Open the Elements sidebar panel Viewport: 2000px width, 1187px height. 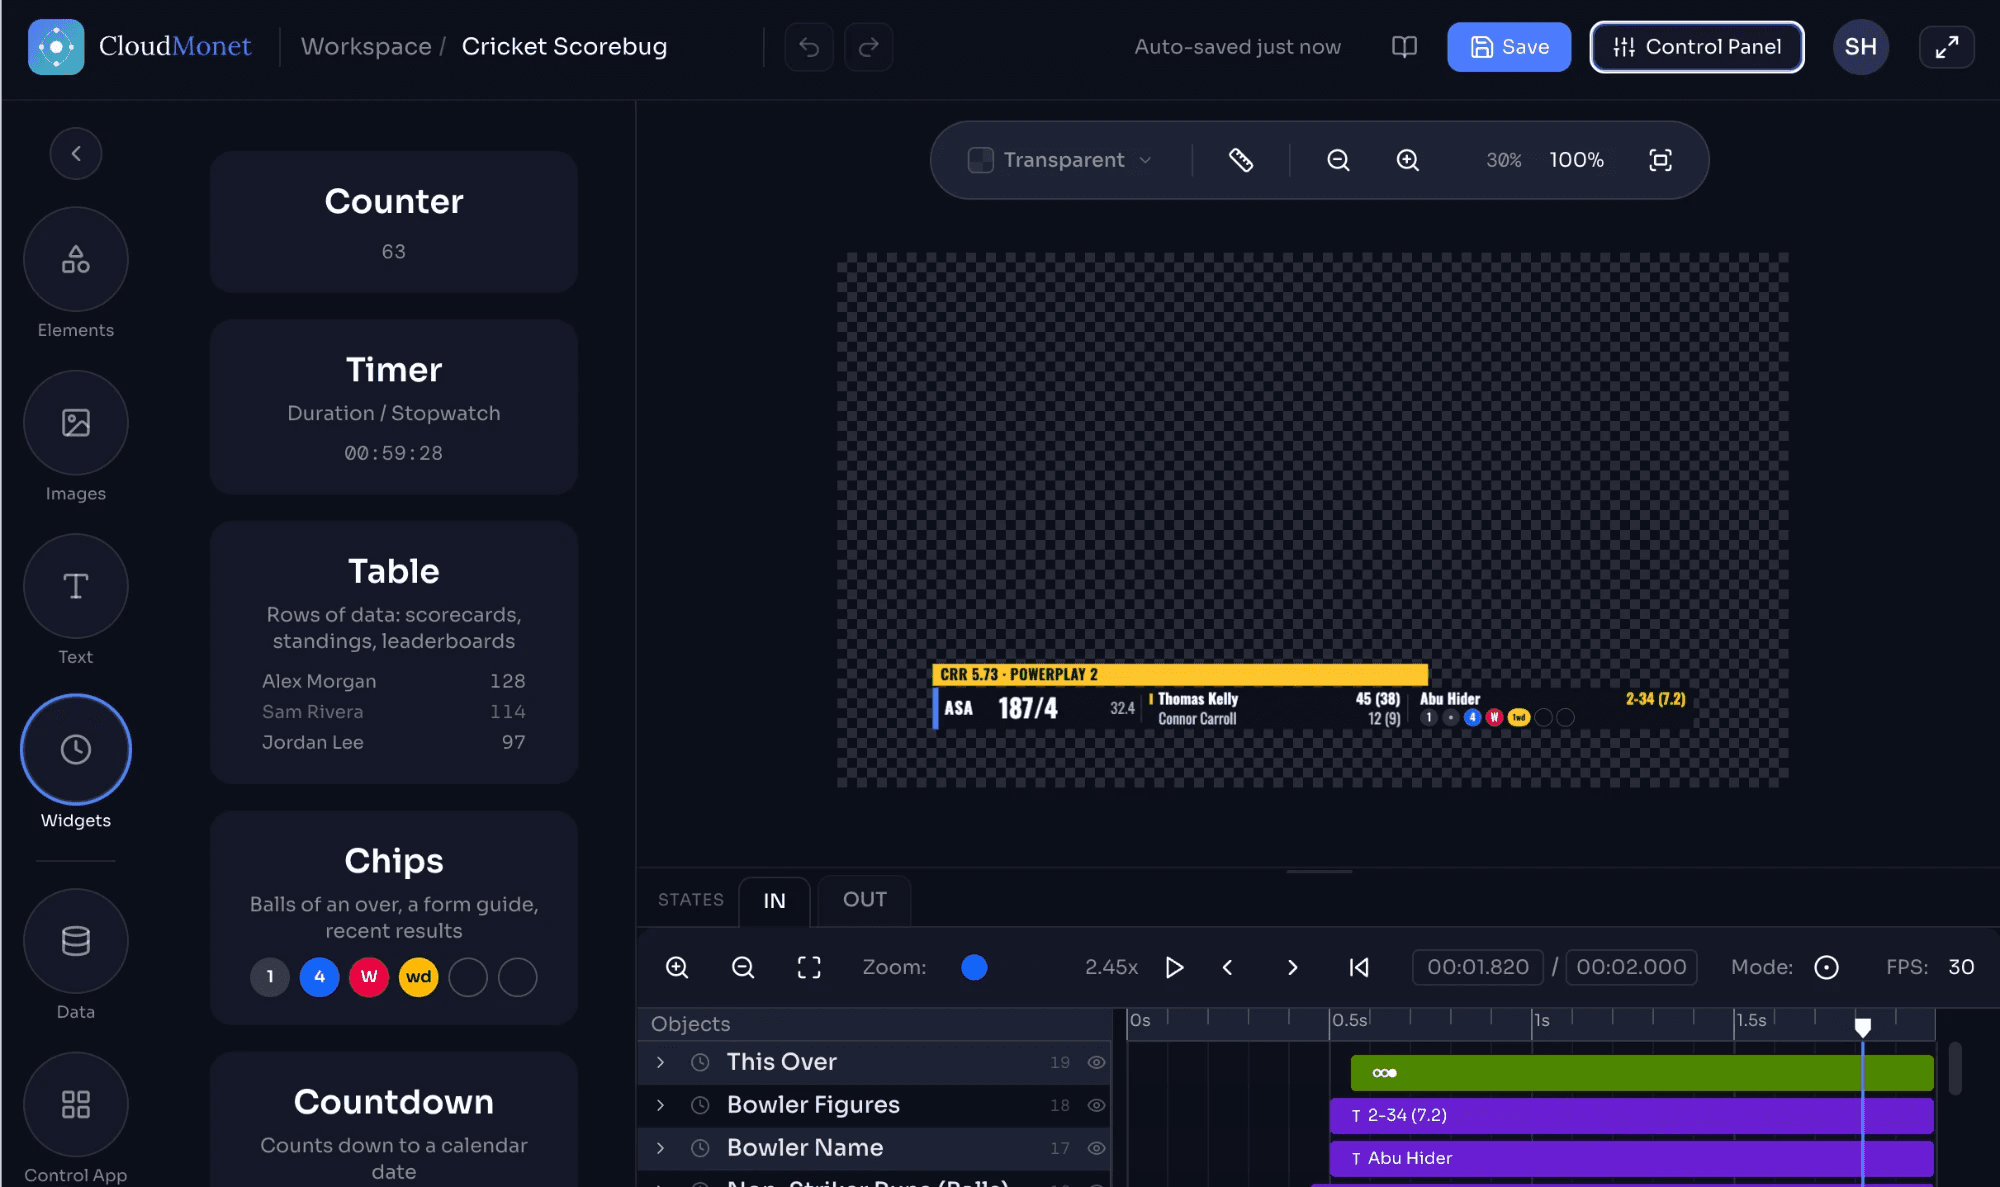coord(76,259)
